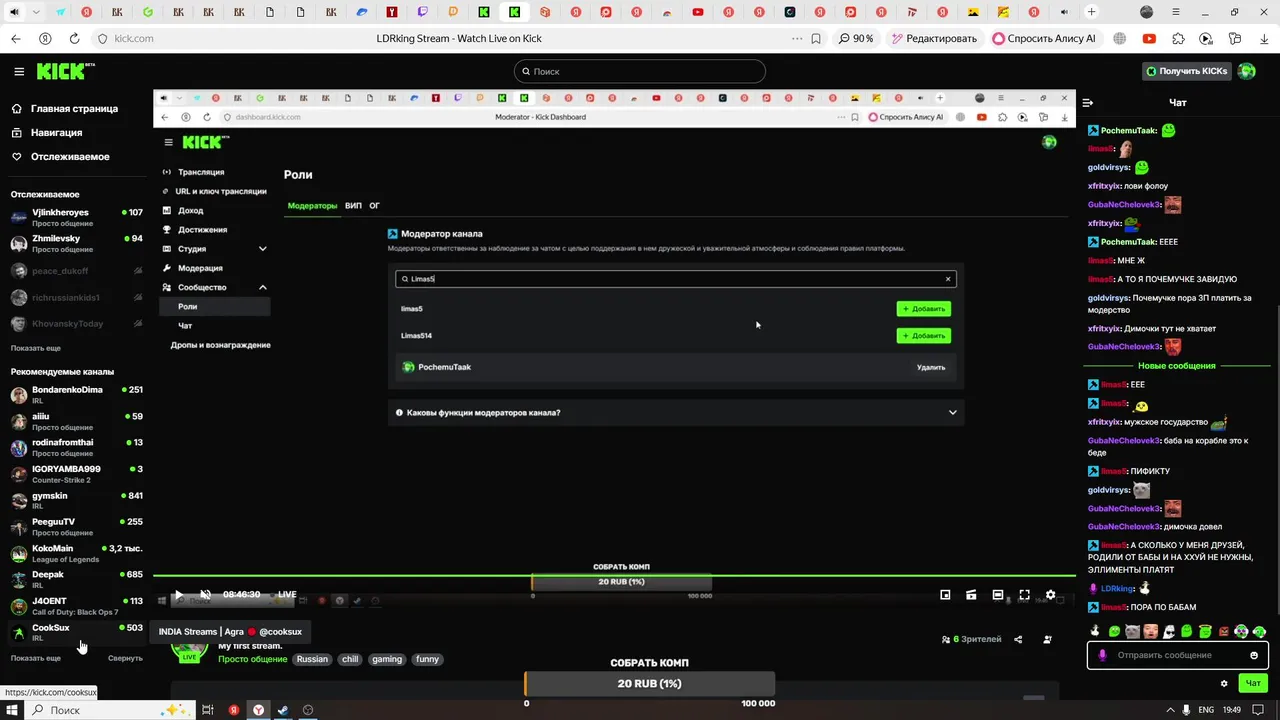The width and height of the screenshot is (1280, 720).
Task: Click Спросить Алису AI button
Action: click(x=1044, y=39)
